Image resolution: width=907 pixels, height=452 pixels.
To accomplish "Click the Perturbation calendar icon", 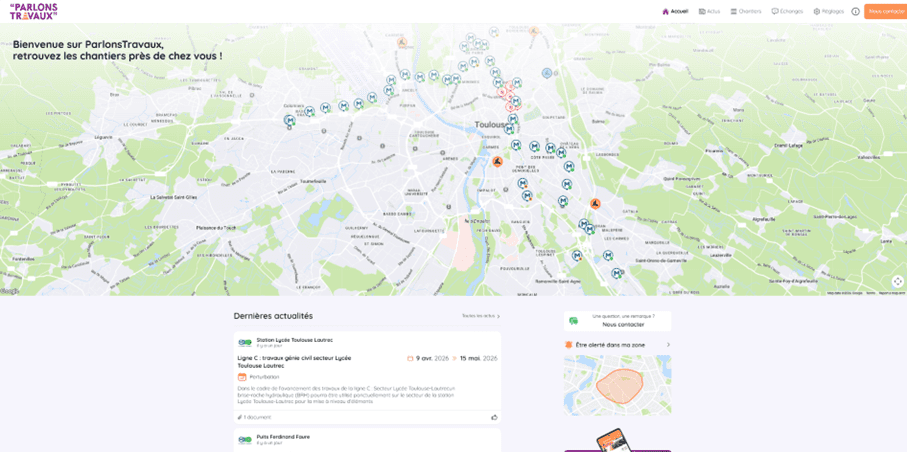I will coord(242,377).
